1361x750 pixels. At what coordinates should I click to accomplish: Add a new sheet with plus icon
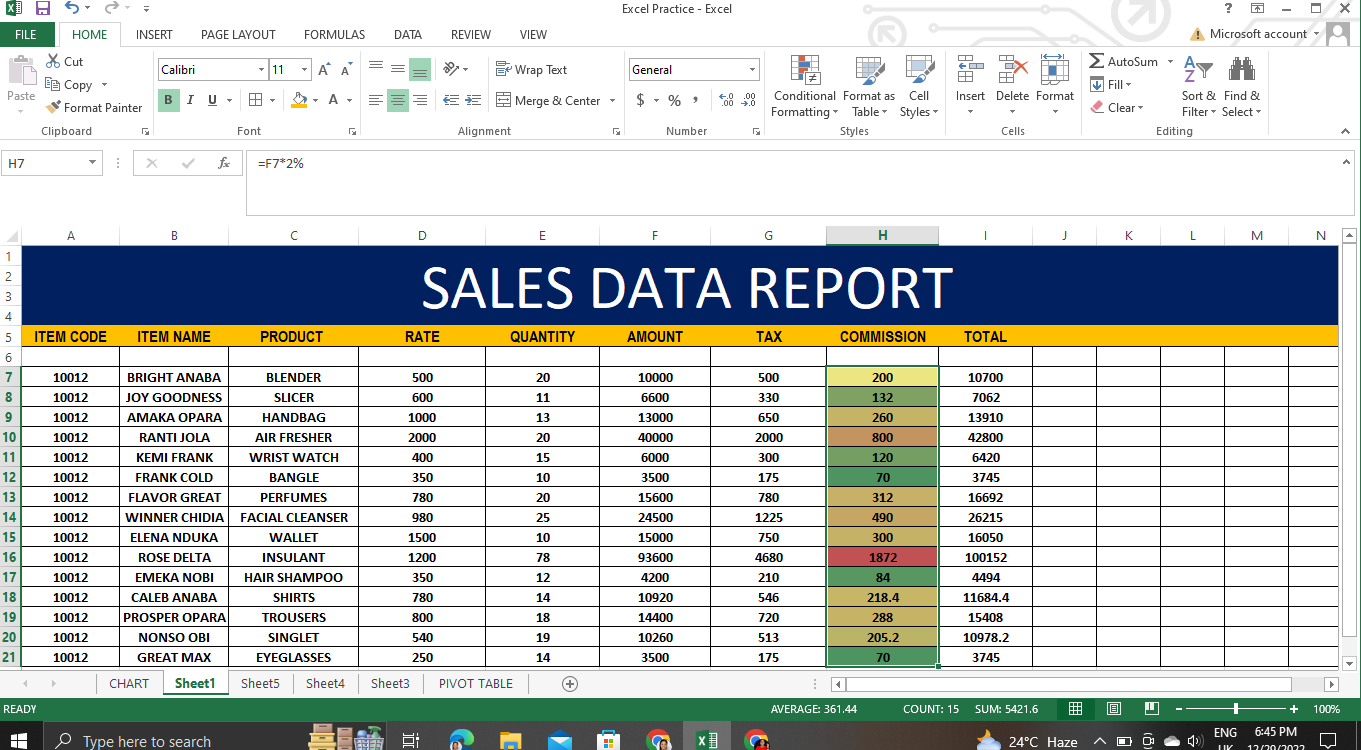570,684
